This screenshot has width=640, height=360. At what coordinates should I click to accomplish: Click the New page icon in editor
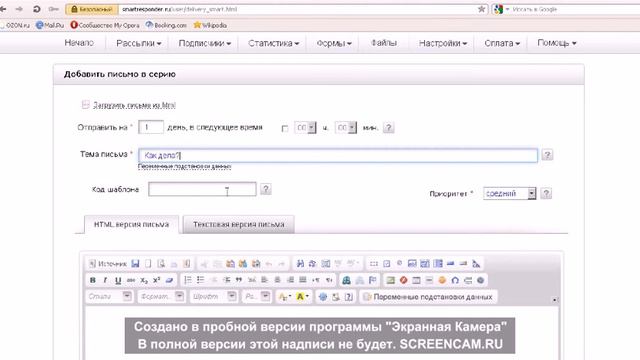148,264
